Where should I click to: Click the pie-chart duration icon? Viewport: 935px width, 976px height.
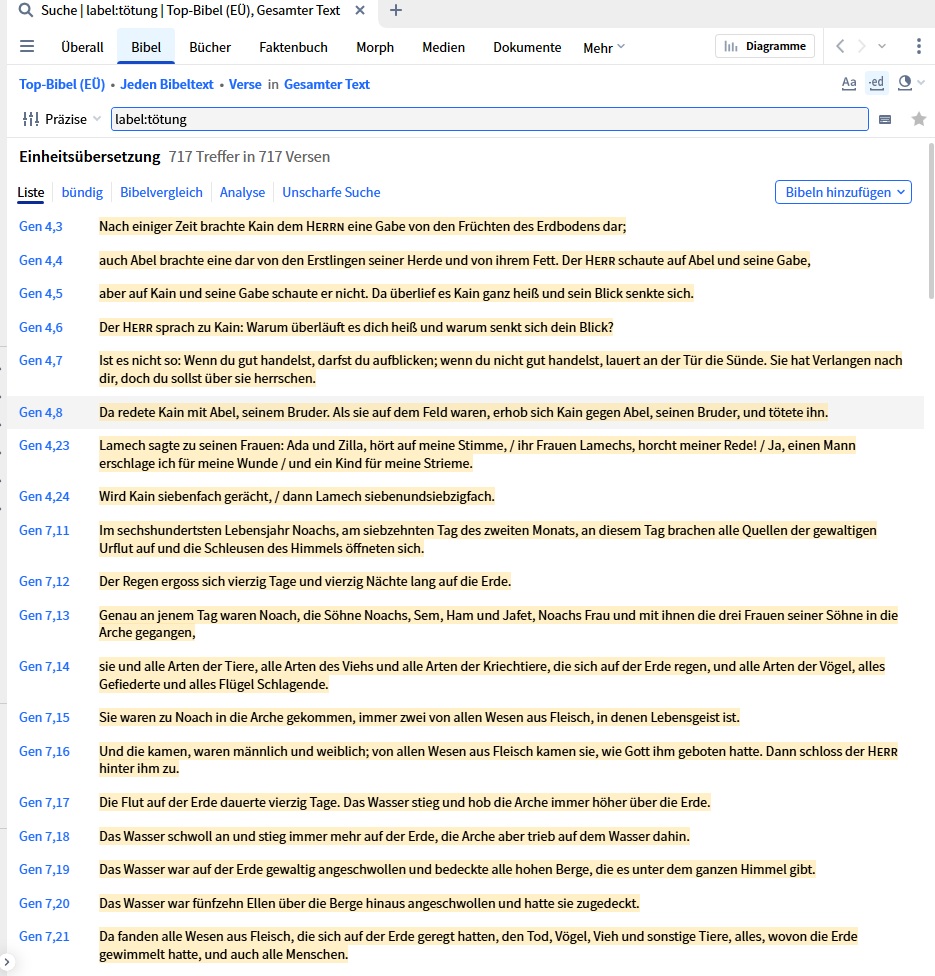tap(903, 83)
